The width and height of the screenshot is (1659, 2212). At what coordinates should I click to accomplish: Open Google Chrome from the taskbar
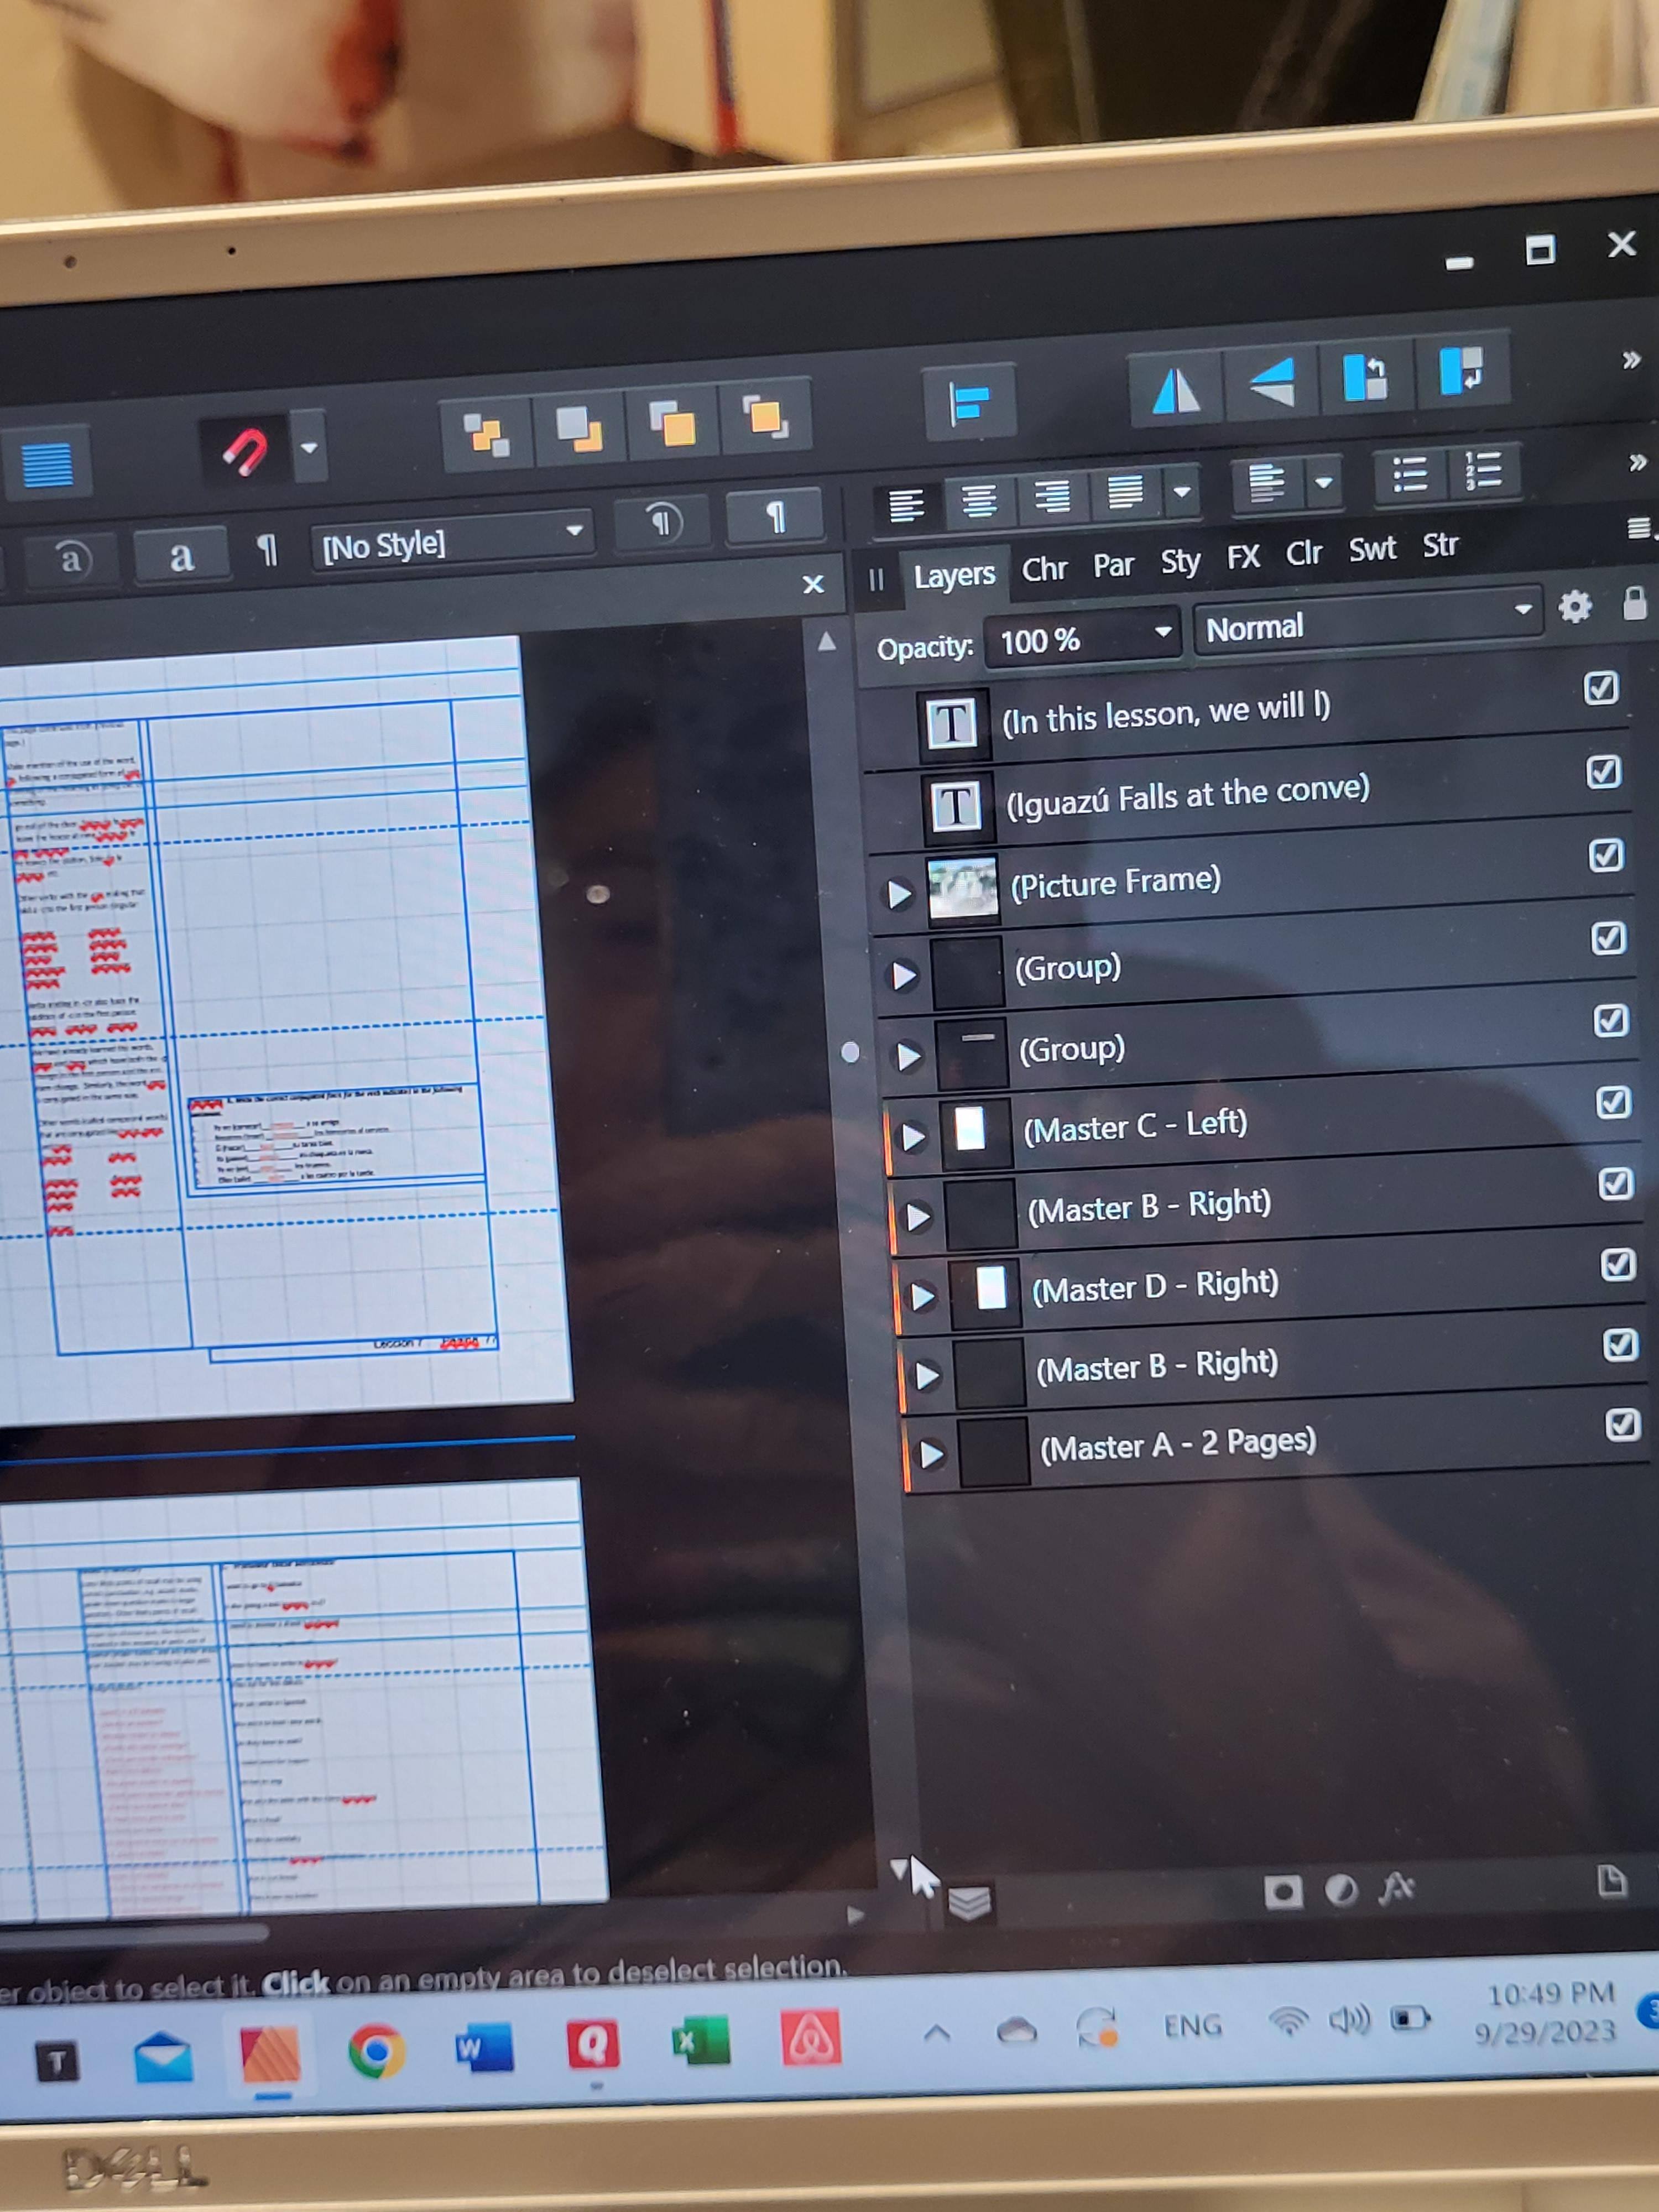376,2051
